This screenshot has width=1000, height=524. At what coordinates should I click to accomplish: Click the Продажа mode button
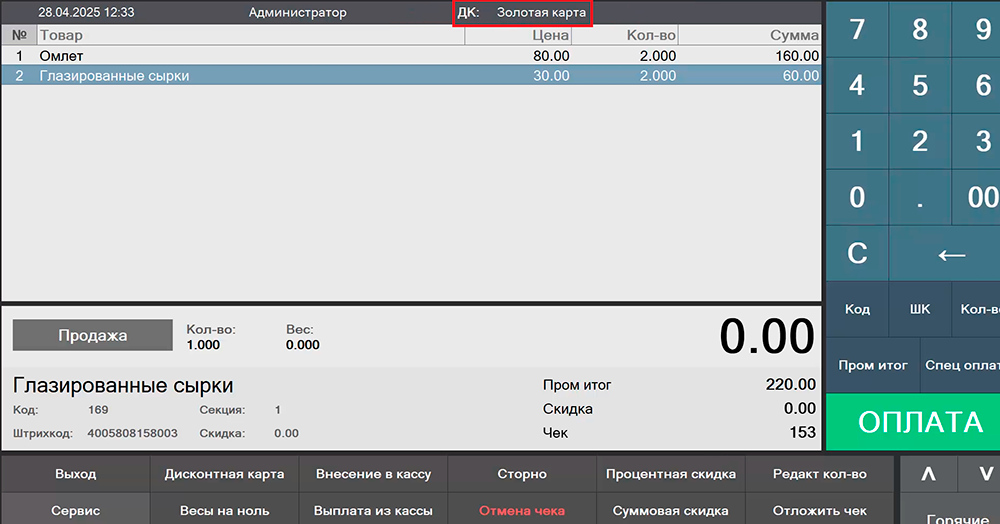click(x=92, y=335)
